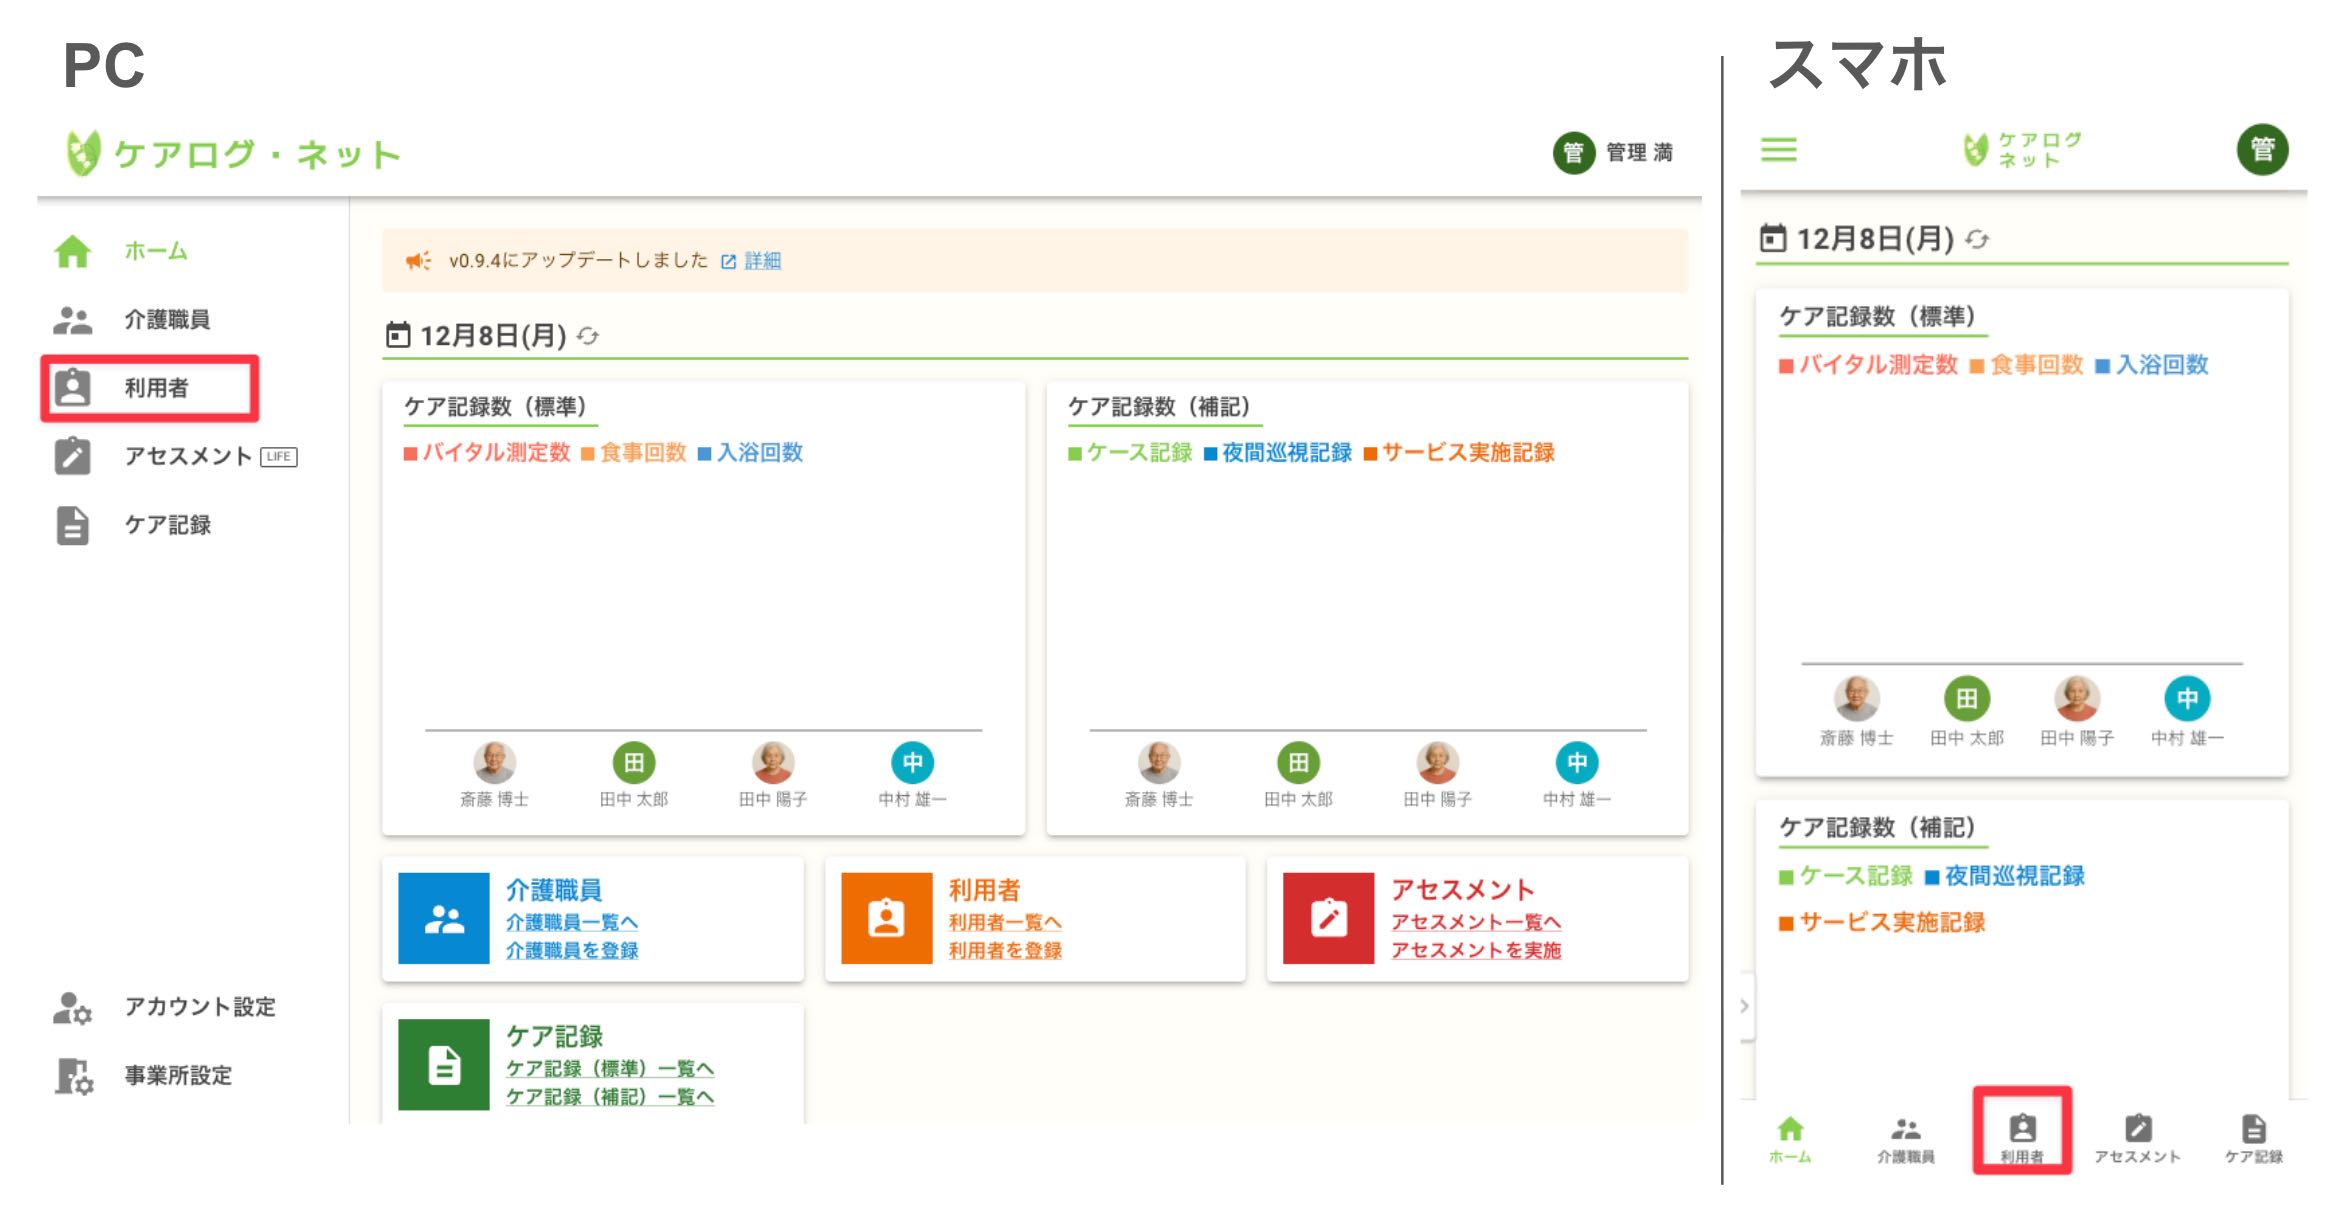The height and width of the screenshot is (1218, 2338).
Task: Follow the 利用者を登録 link
Action: click(1005, 950)
